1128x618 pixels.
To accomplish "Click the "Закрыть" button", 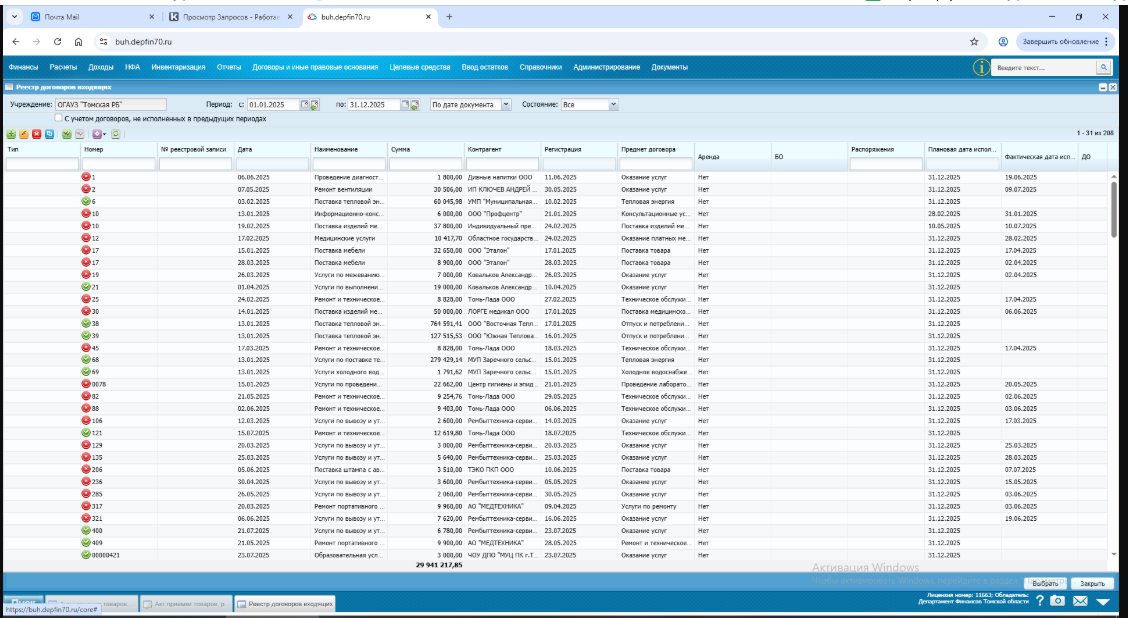I will (1092, 583).
